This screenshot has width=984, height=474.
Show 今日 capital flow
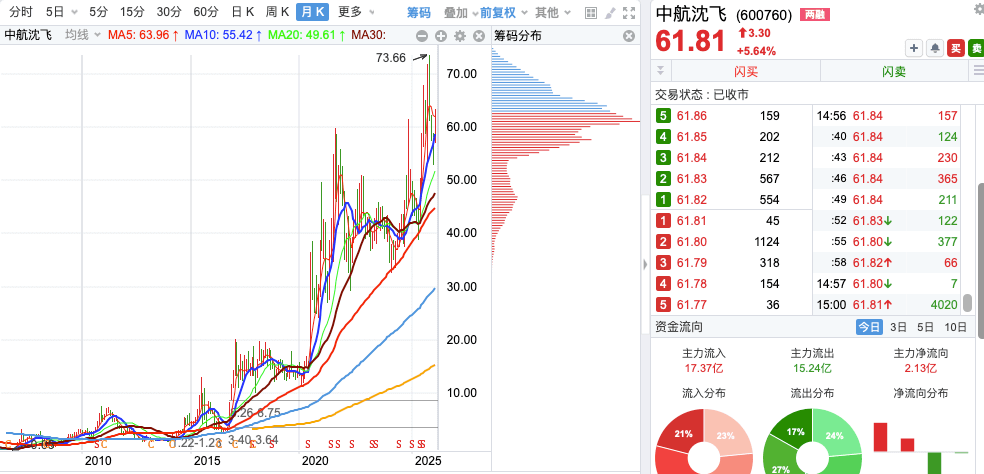point(869,326)
